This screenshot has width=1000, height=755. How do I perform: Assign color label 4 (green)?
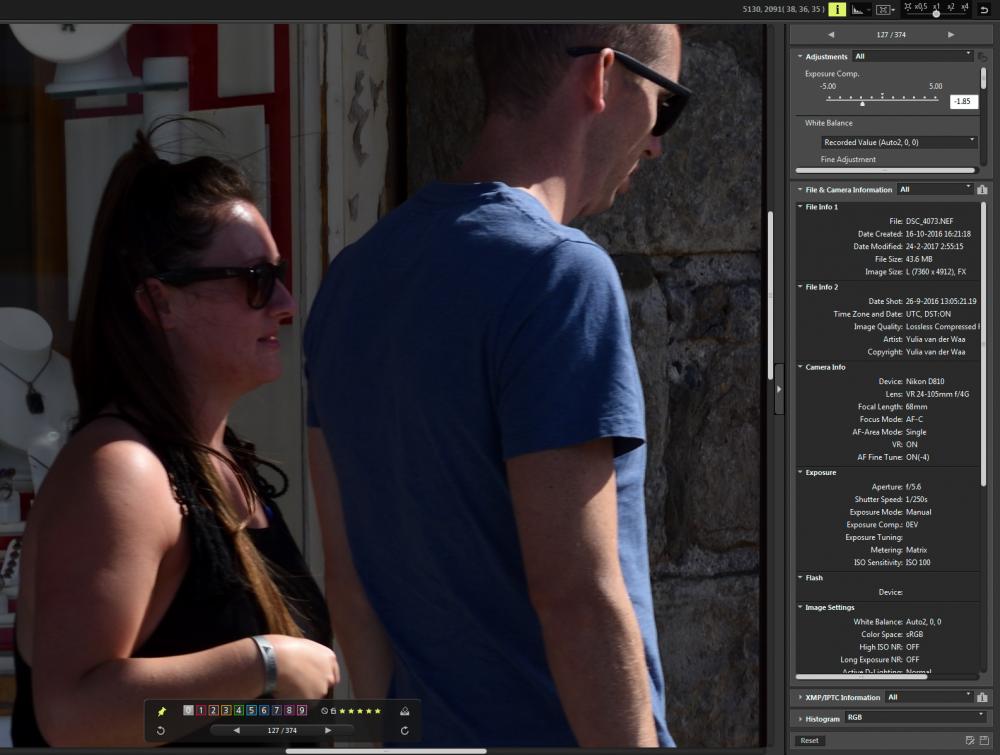click(x=239, y=710)
